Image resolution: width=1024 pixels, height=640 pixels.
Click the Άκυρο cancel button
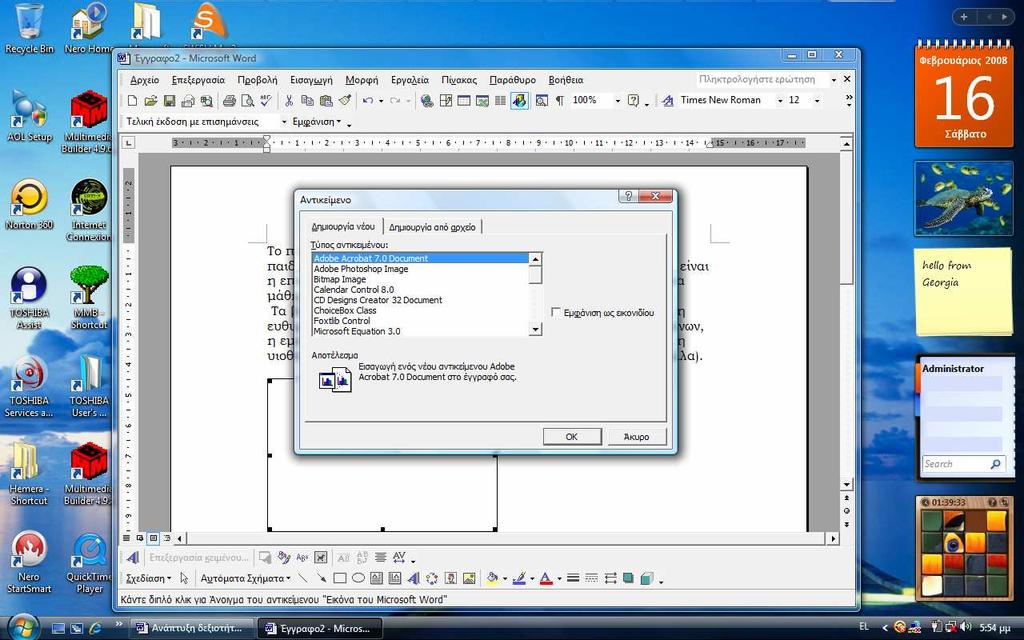pos(636,436)
